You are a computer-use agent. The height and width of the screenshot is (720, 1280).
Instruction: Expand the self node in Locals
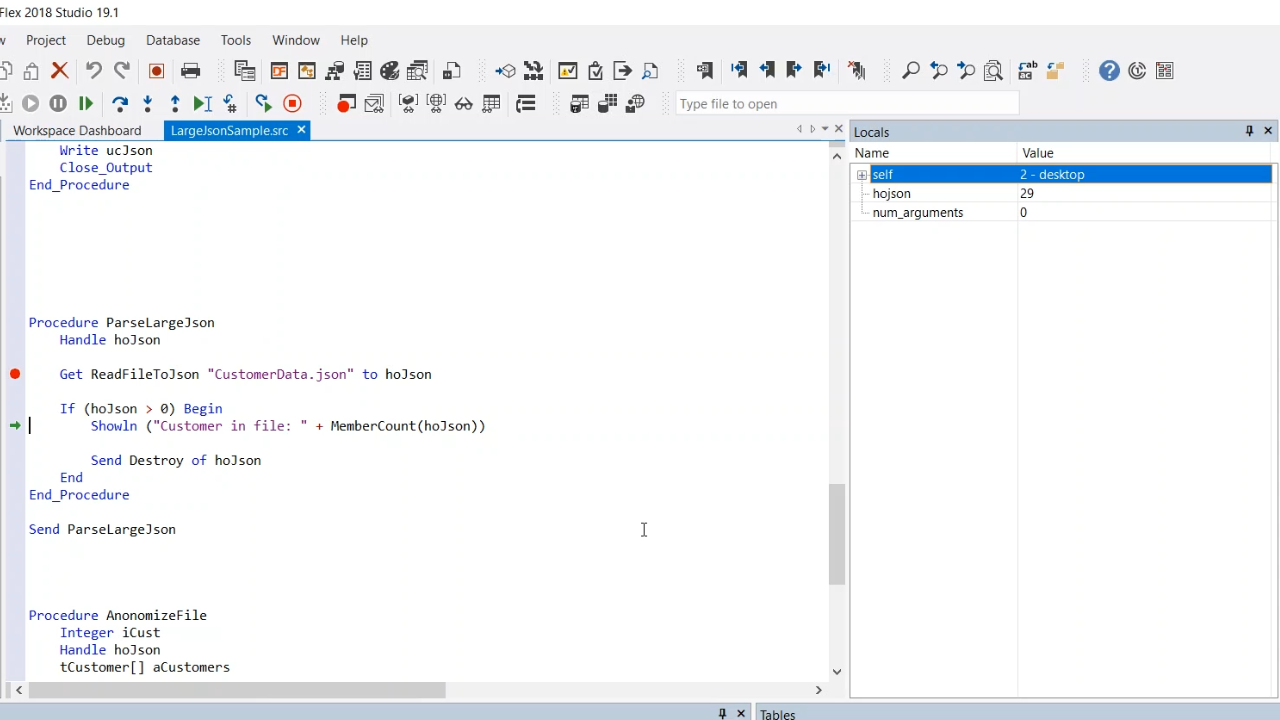[x=862, y=175]
